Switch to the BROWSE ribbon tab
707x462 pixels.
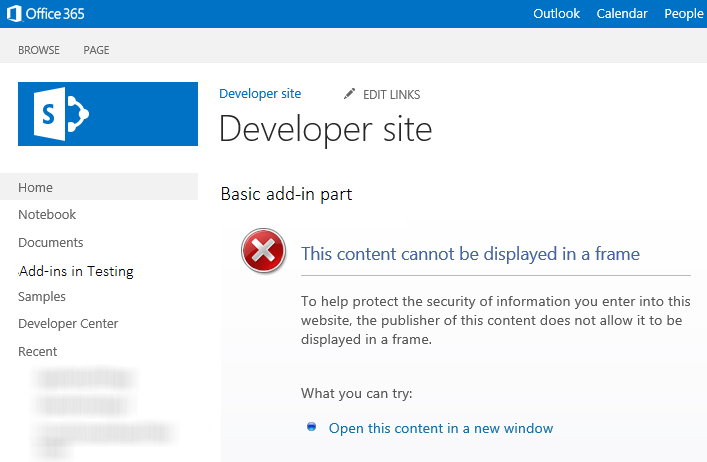(x=39, y=50)
